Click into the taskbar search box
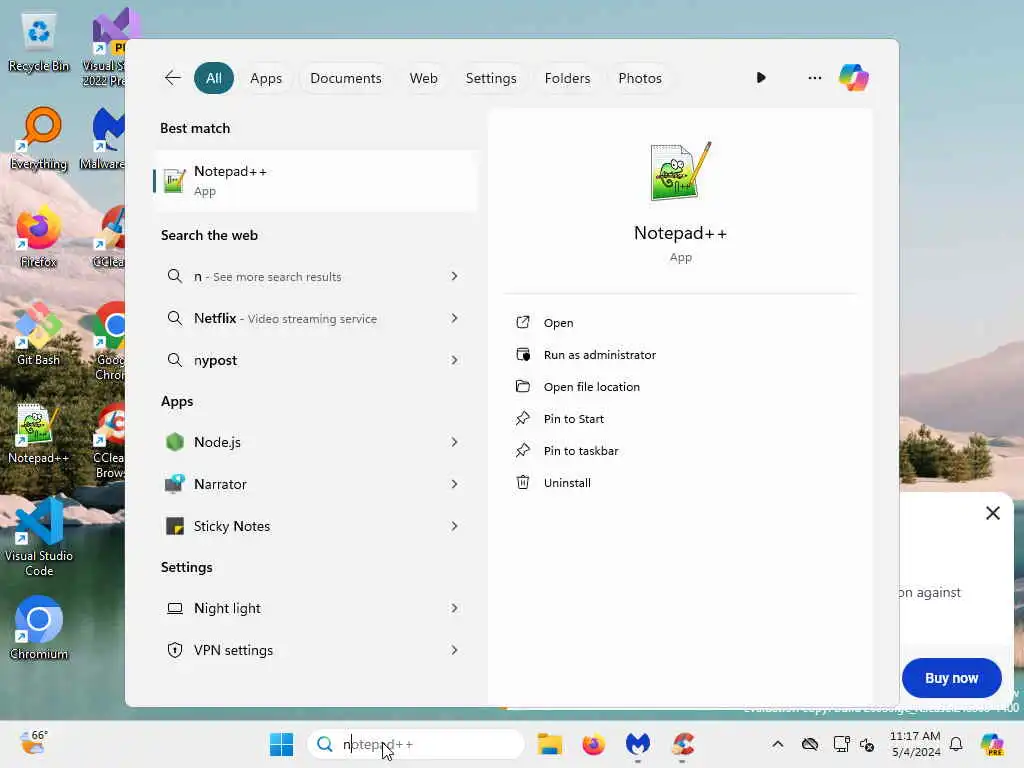 click(416, 744)
